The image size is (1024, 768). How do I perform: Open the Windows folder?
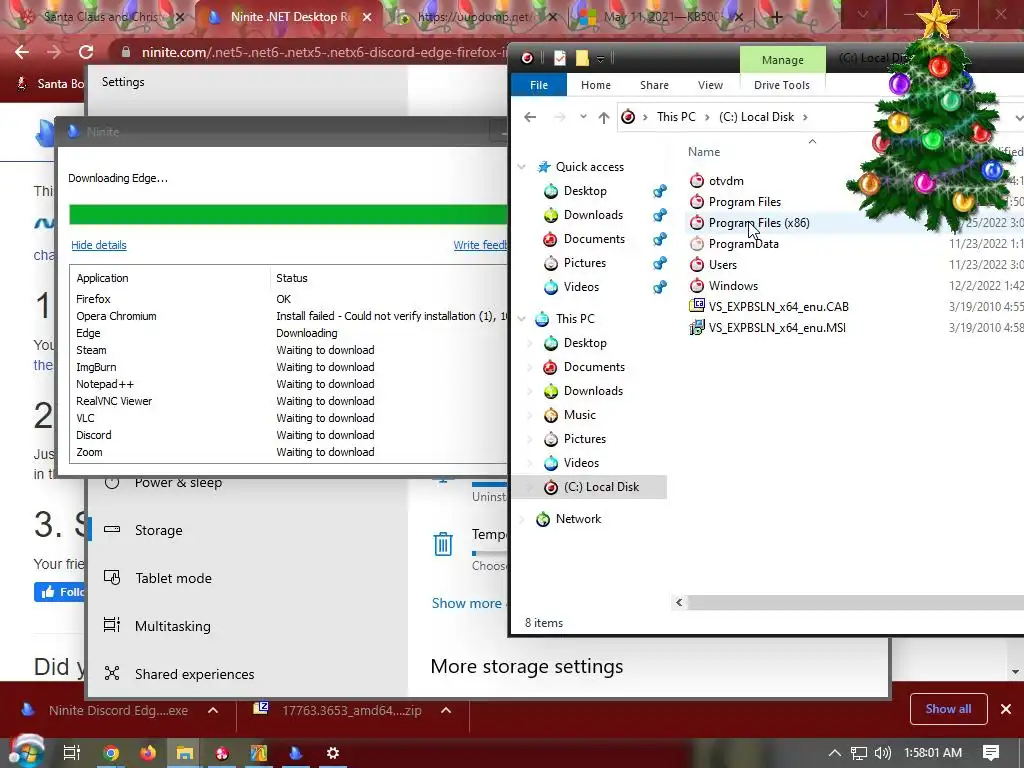point(733,285)
